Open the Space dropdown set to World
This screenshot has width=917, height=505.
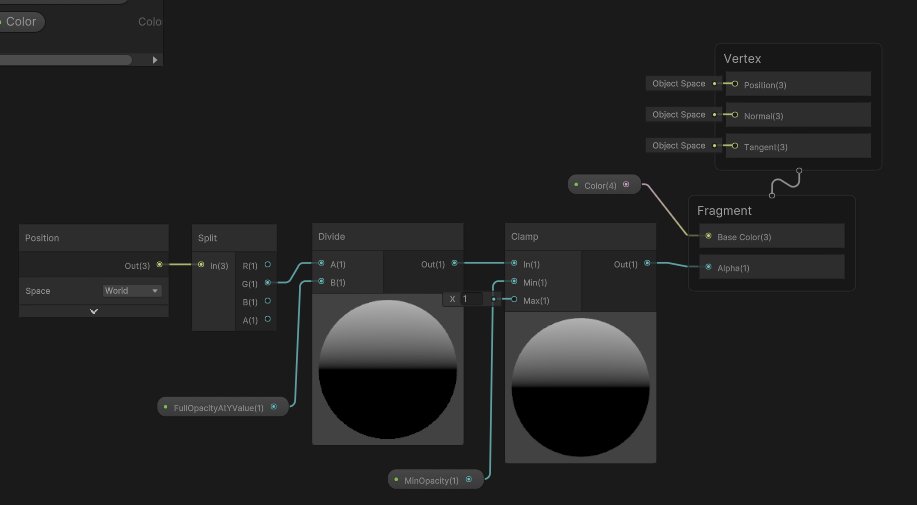coord(132,291)
